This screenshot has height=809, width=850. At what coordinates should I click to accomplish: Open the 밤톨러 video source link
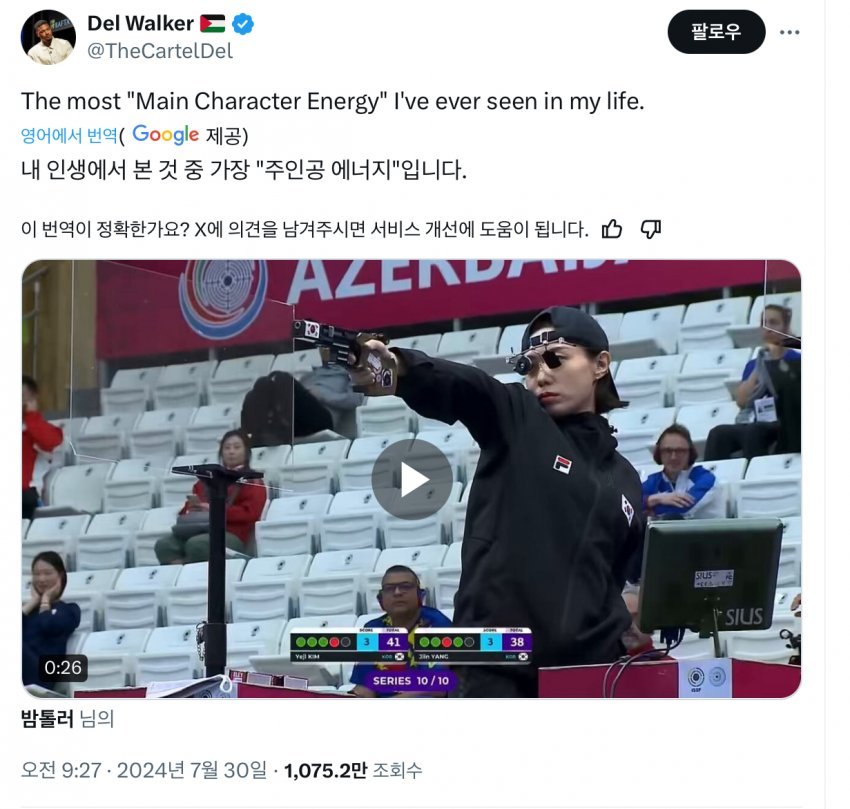47,718
